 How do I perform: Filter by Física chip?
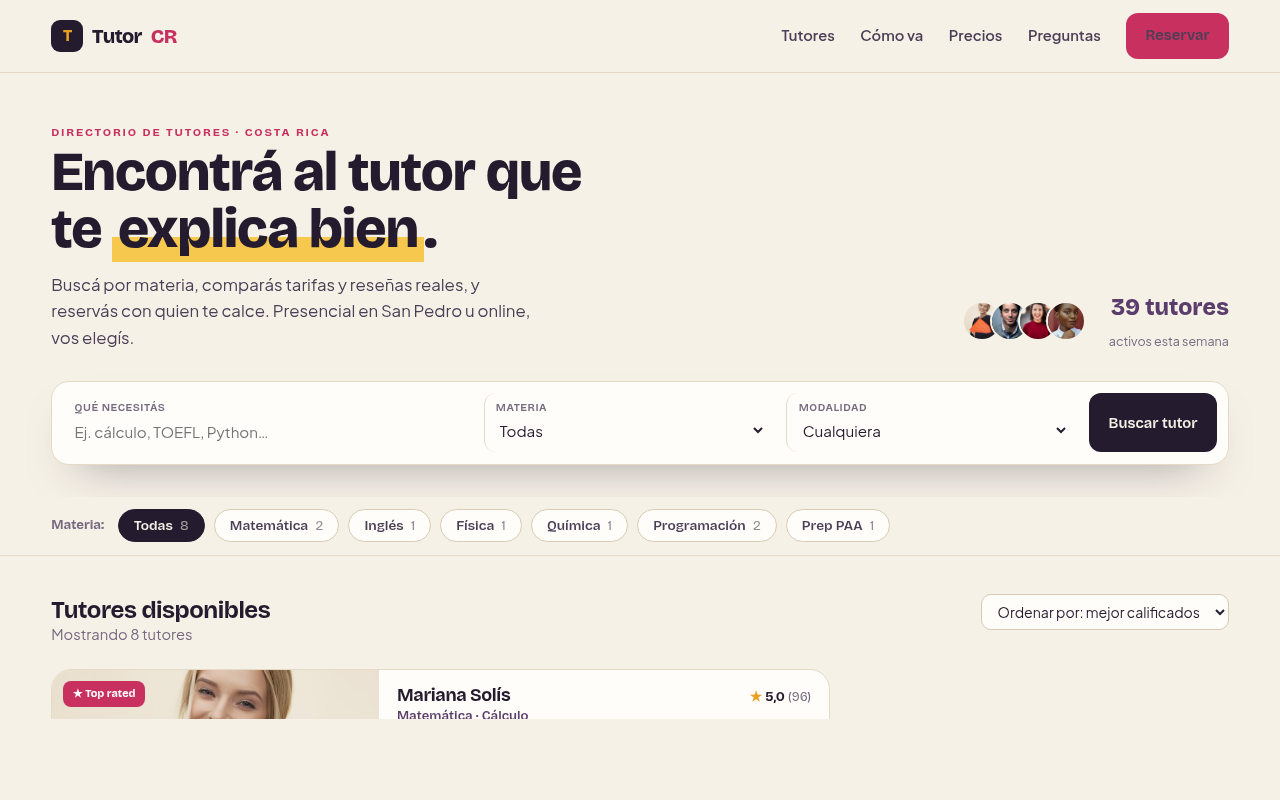point(481,526)
